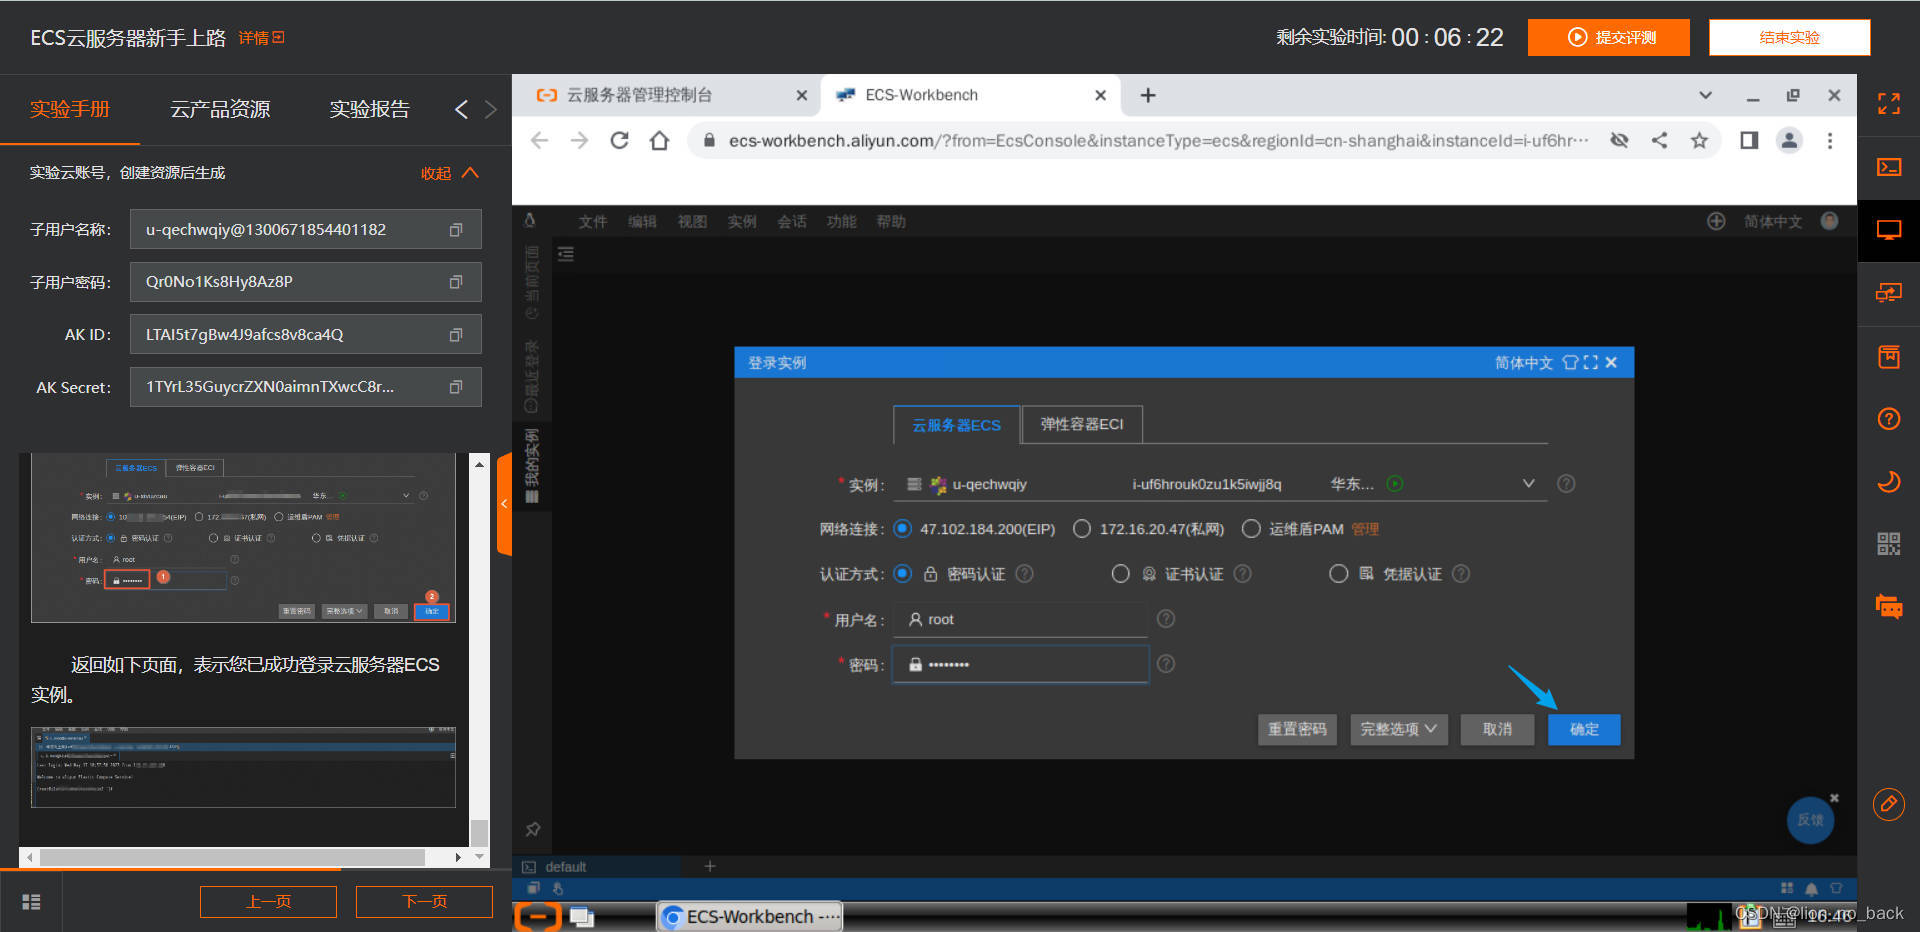The image size is (1920, 932).
Task: Click 结束实验 button
Action: click(x=1789, y=37)
